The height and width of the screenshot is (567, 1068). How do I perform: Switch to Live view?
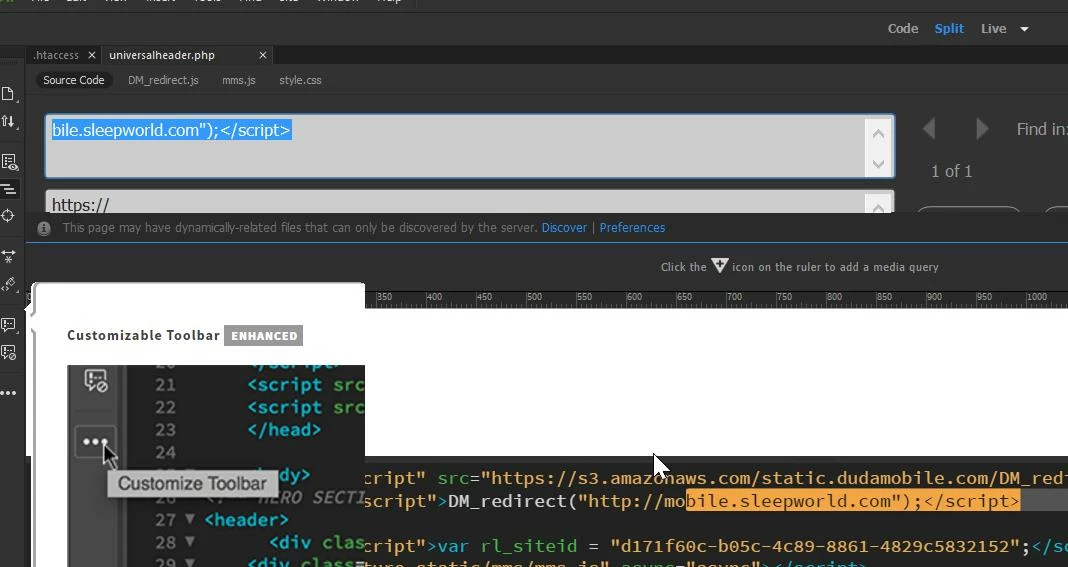(993, 29)
